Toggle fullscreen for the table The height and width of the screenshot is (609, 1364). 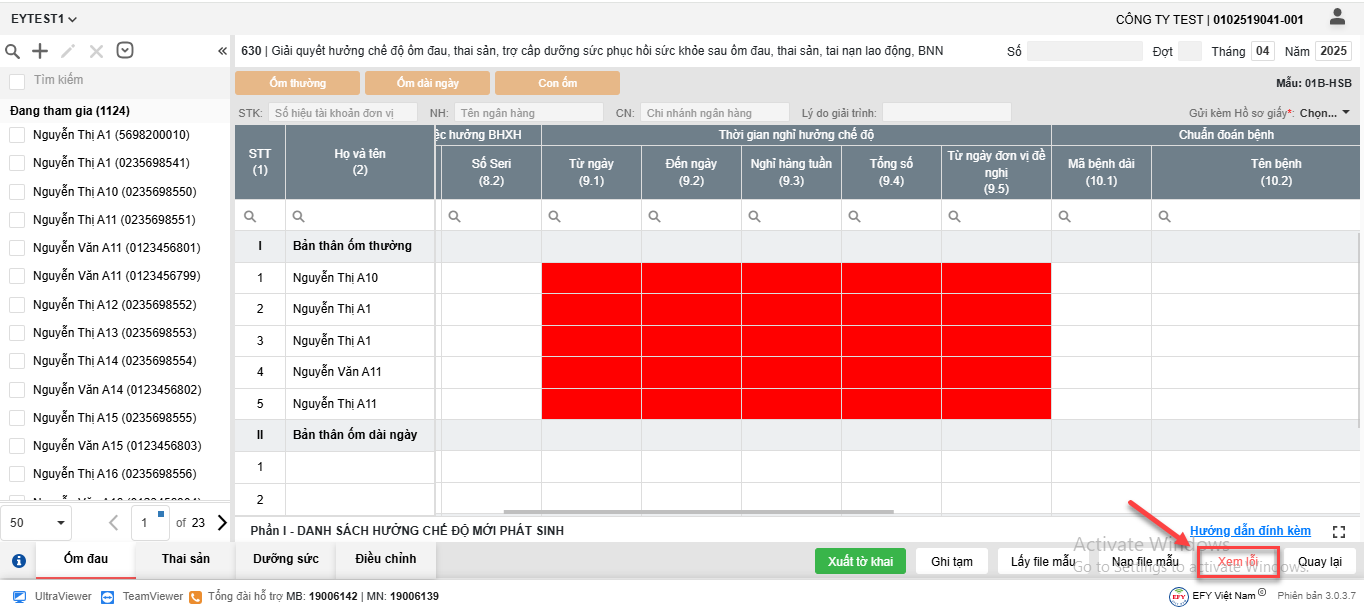1340,532
